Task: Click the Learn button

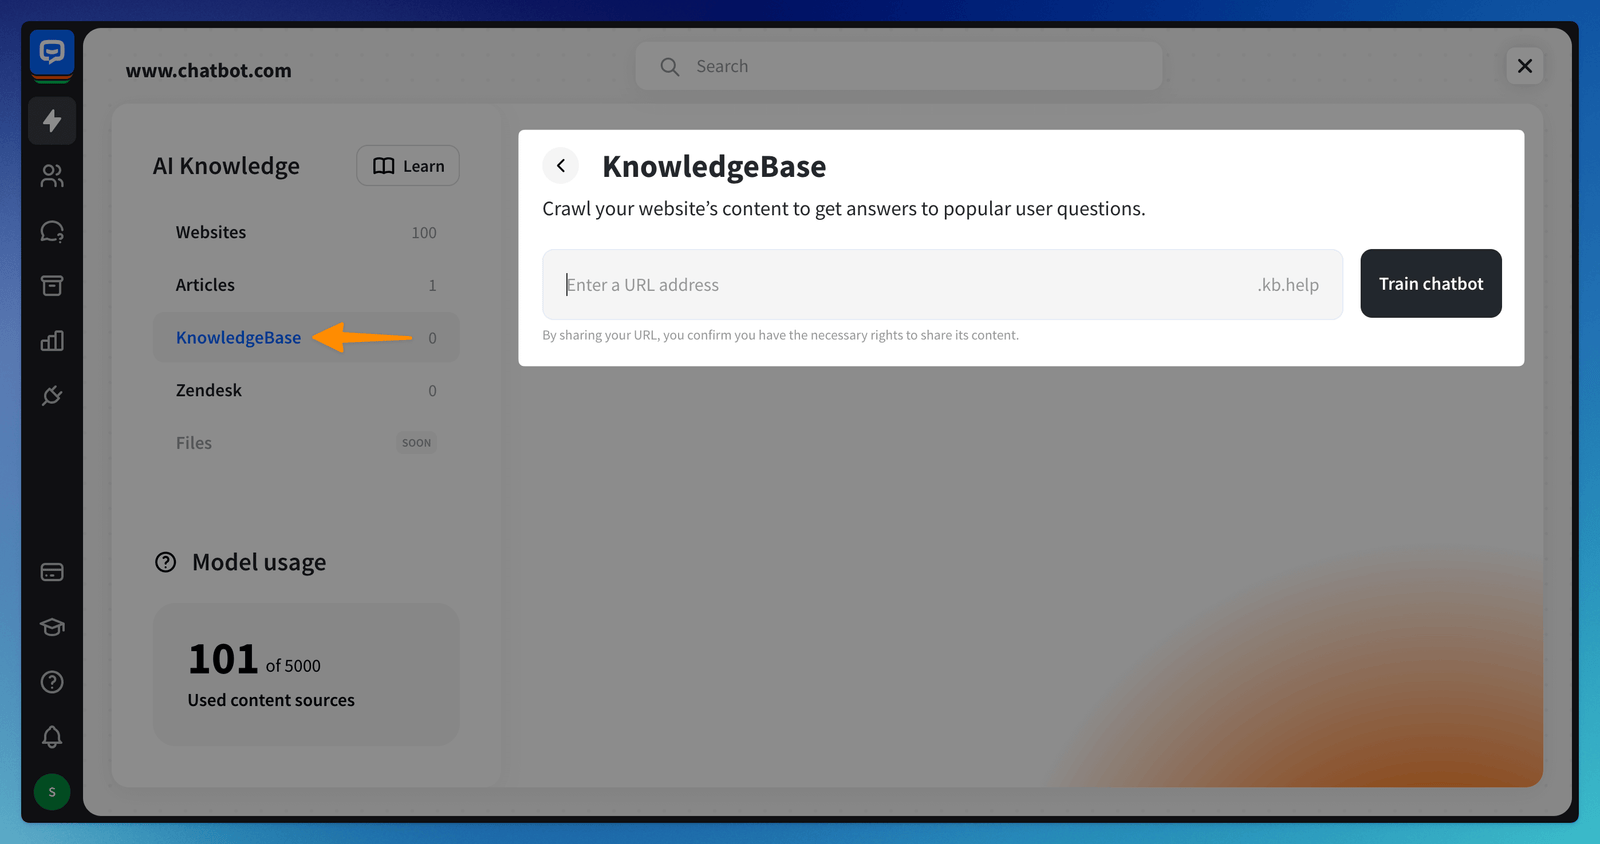Action: pyautogui.click(x=408, y=166)
